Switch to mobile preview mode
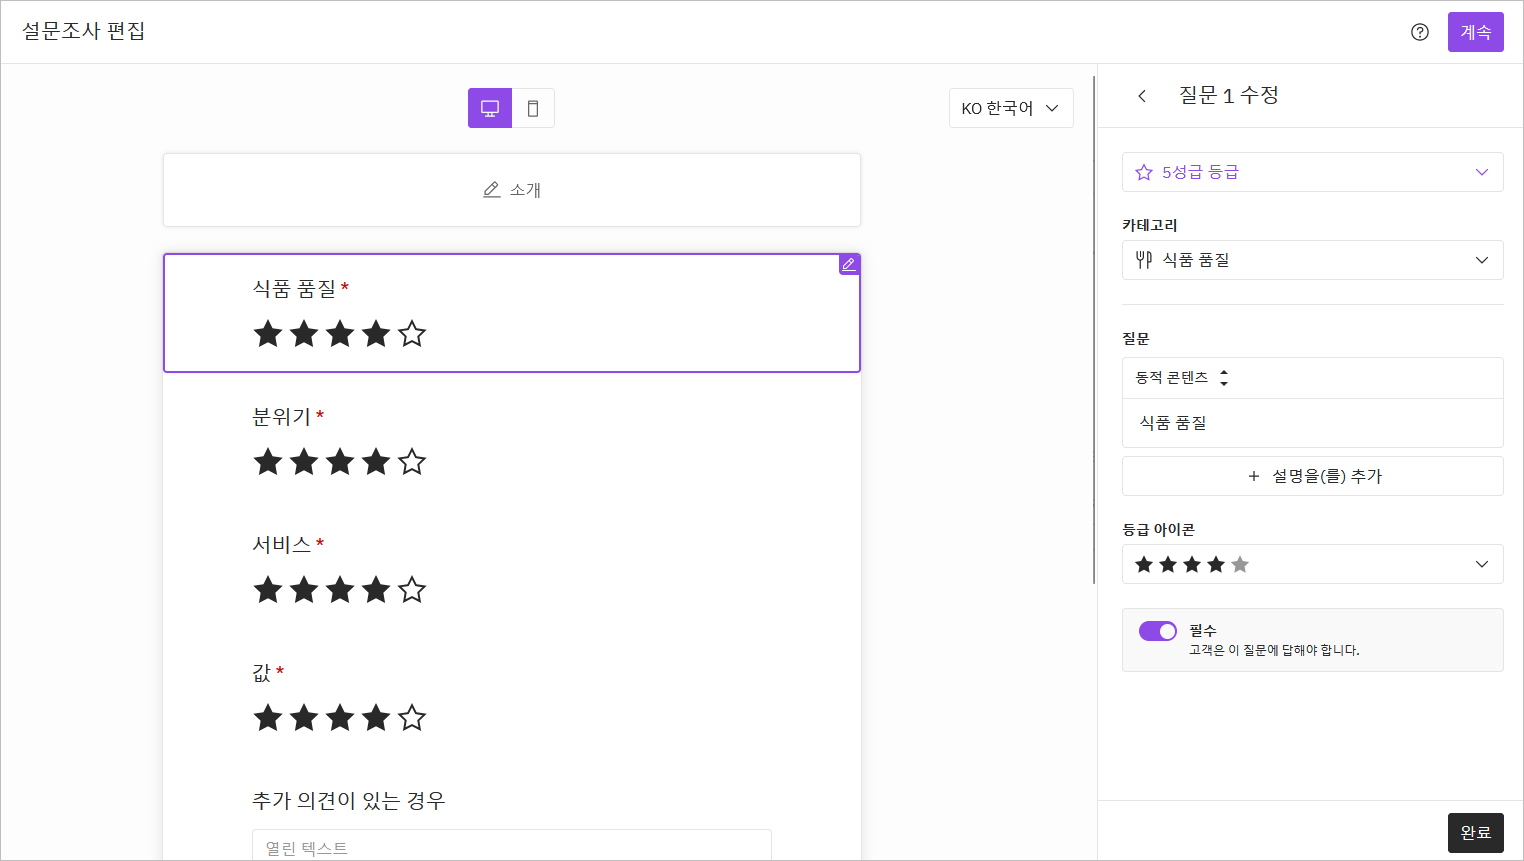This screenshot has width=1524, height=861. pos(533,108)
